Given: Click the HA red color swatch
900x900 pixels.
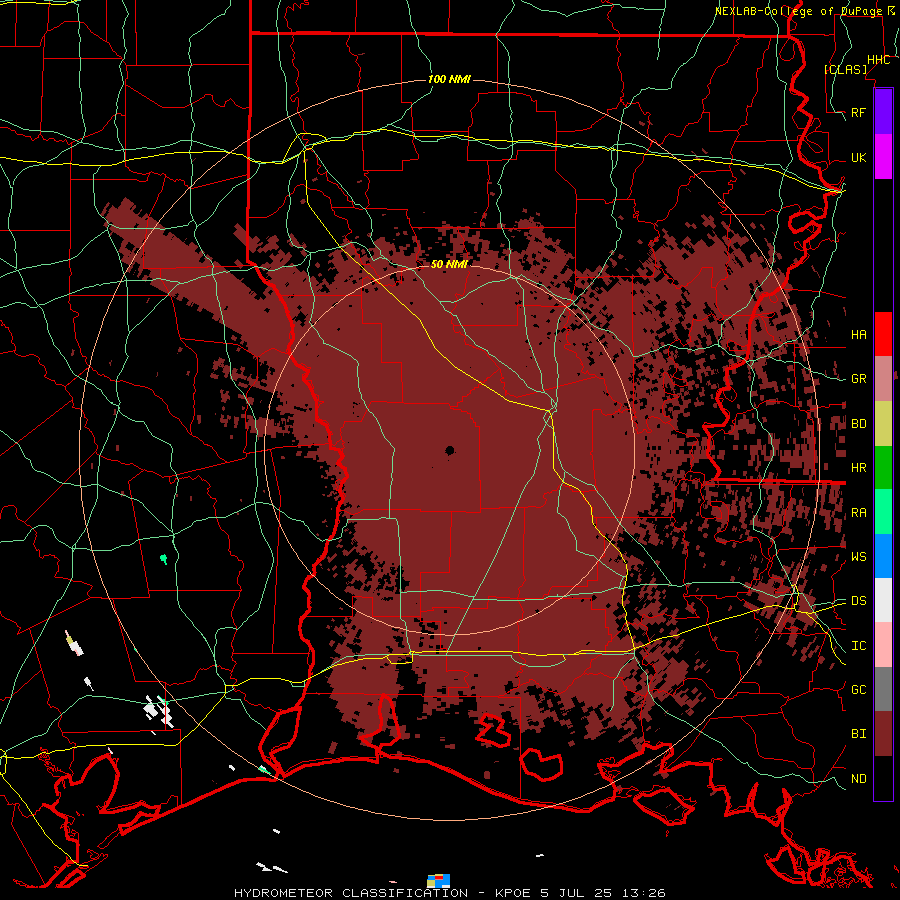Looking at the screenshot, I should pyautogui.click(x=883, y=334).
